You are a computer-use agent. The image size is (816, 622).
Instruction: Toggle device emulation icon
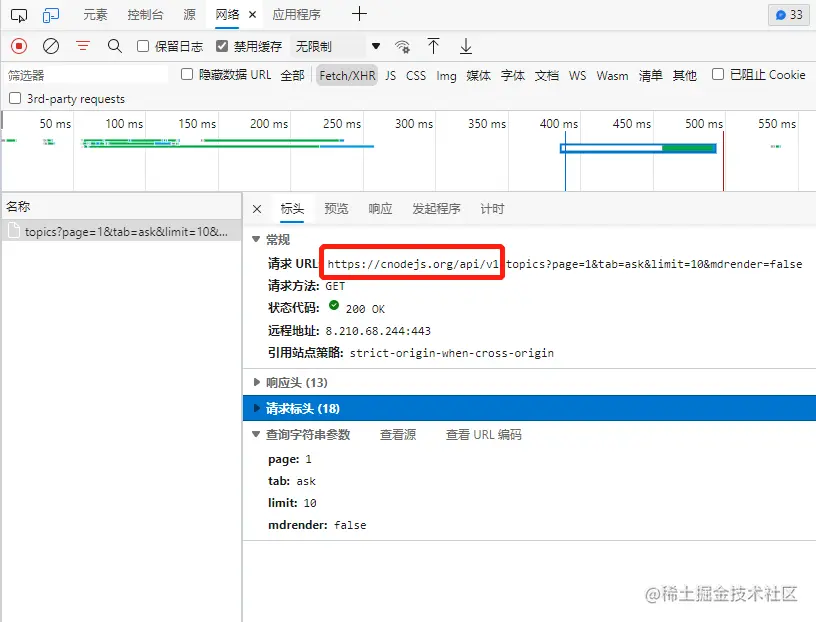(x=51, y=15)
